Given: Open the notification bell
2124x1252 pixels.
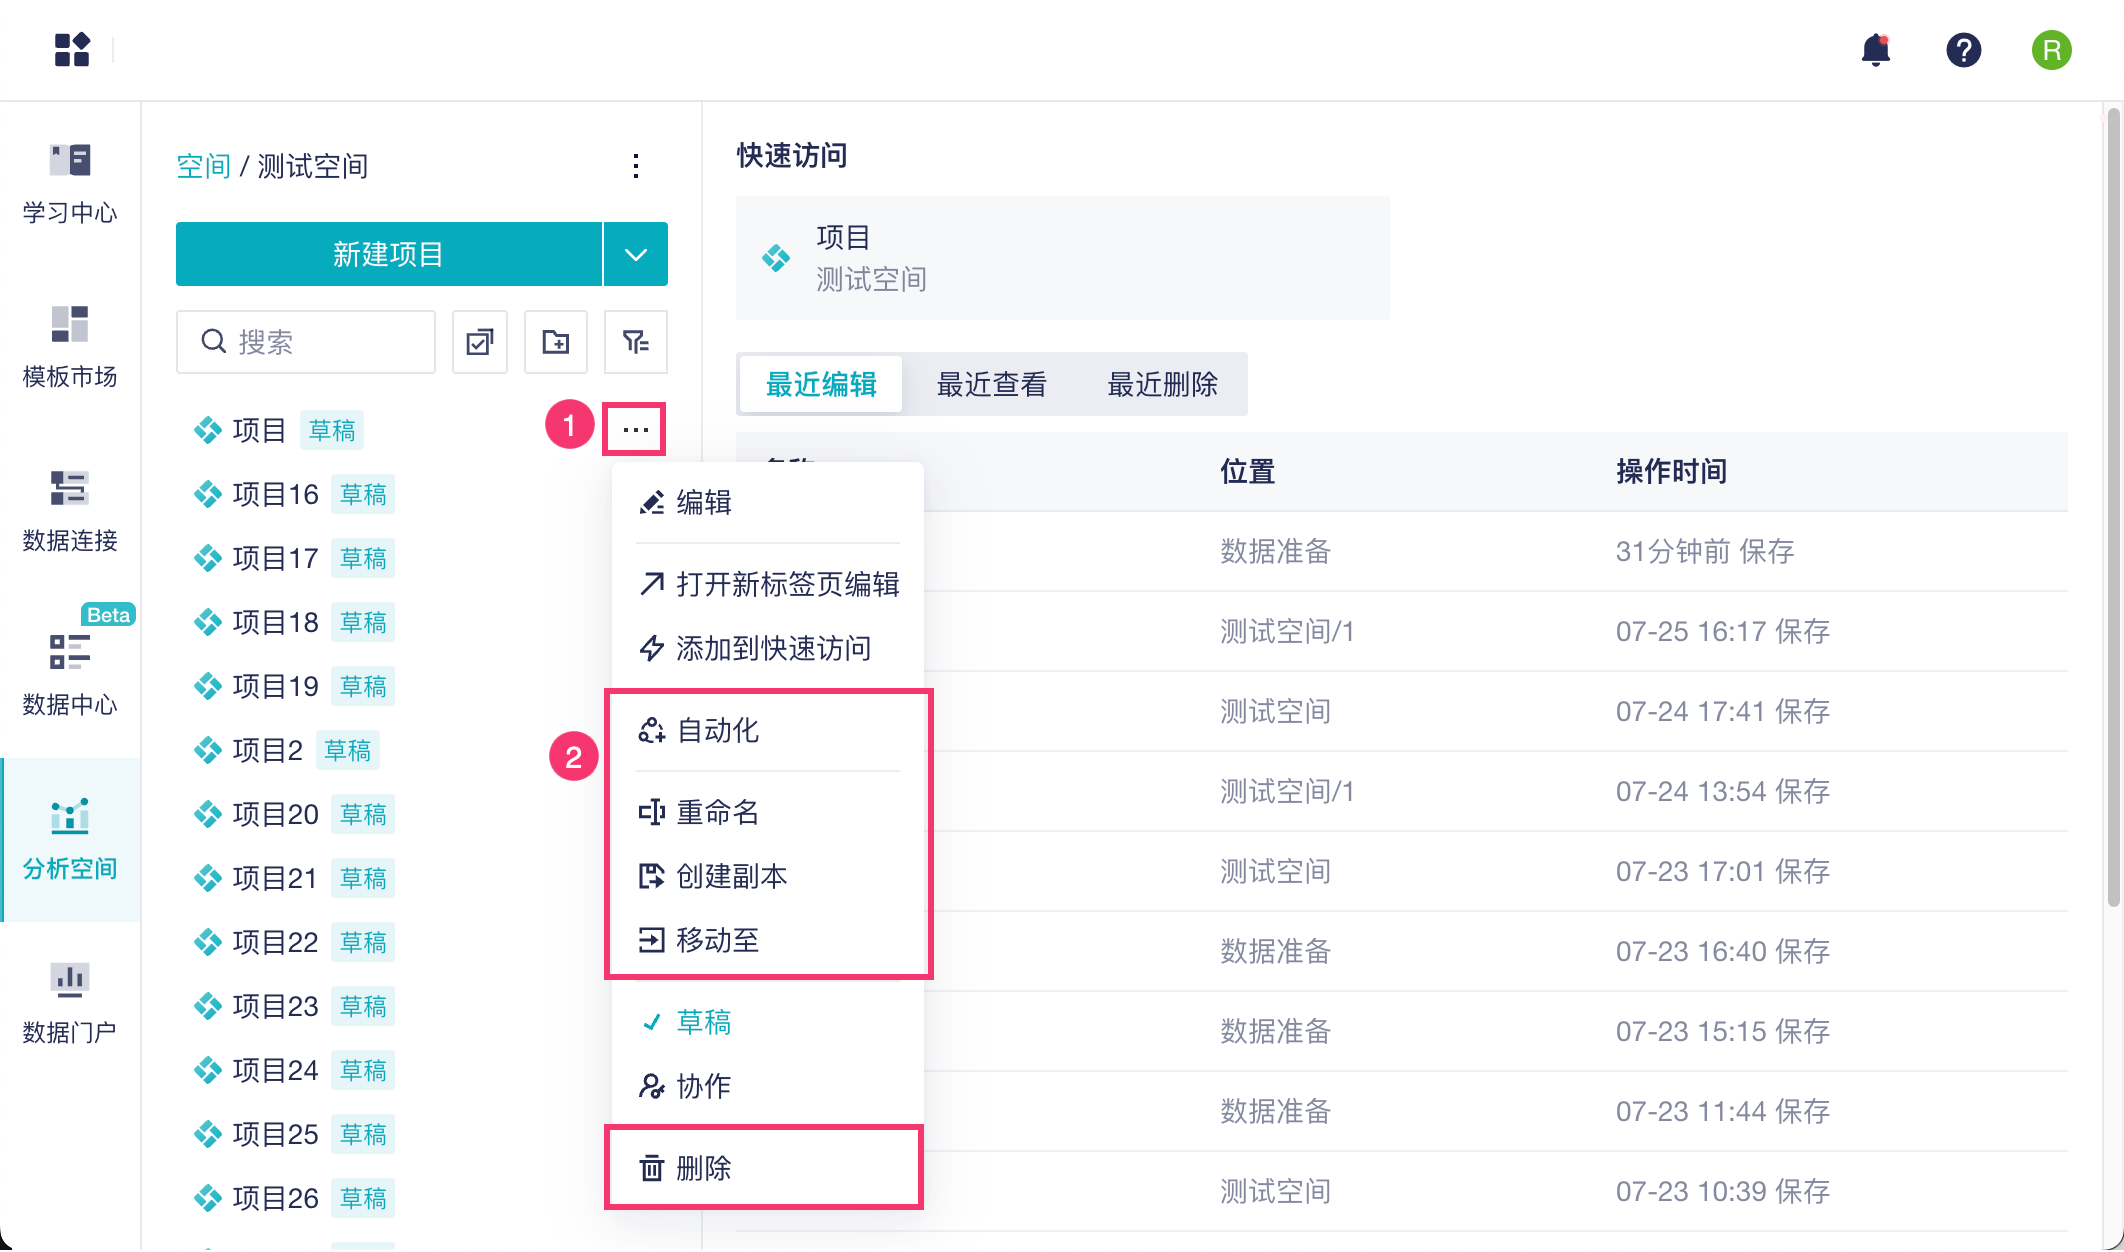Looking at the screenshot, I should (1876, 50).
